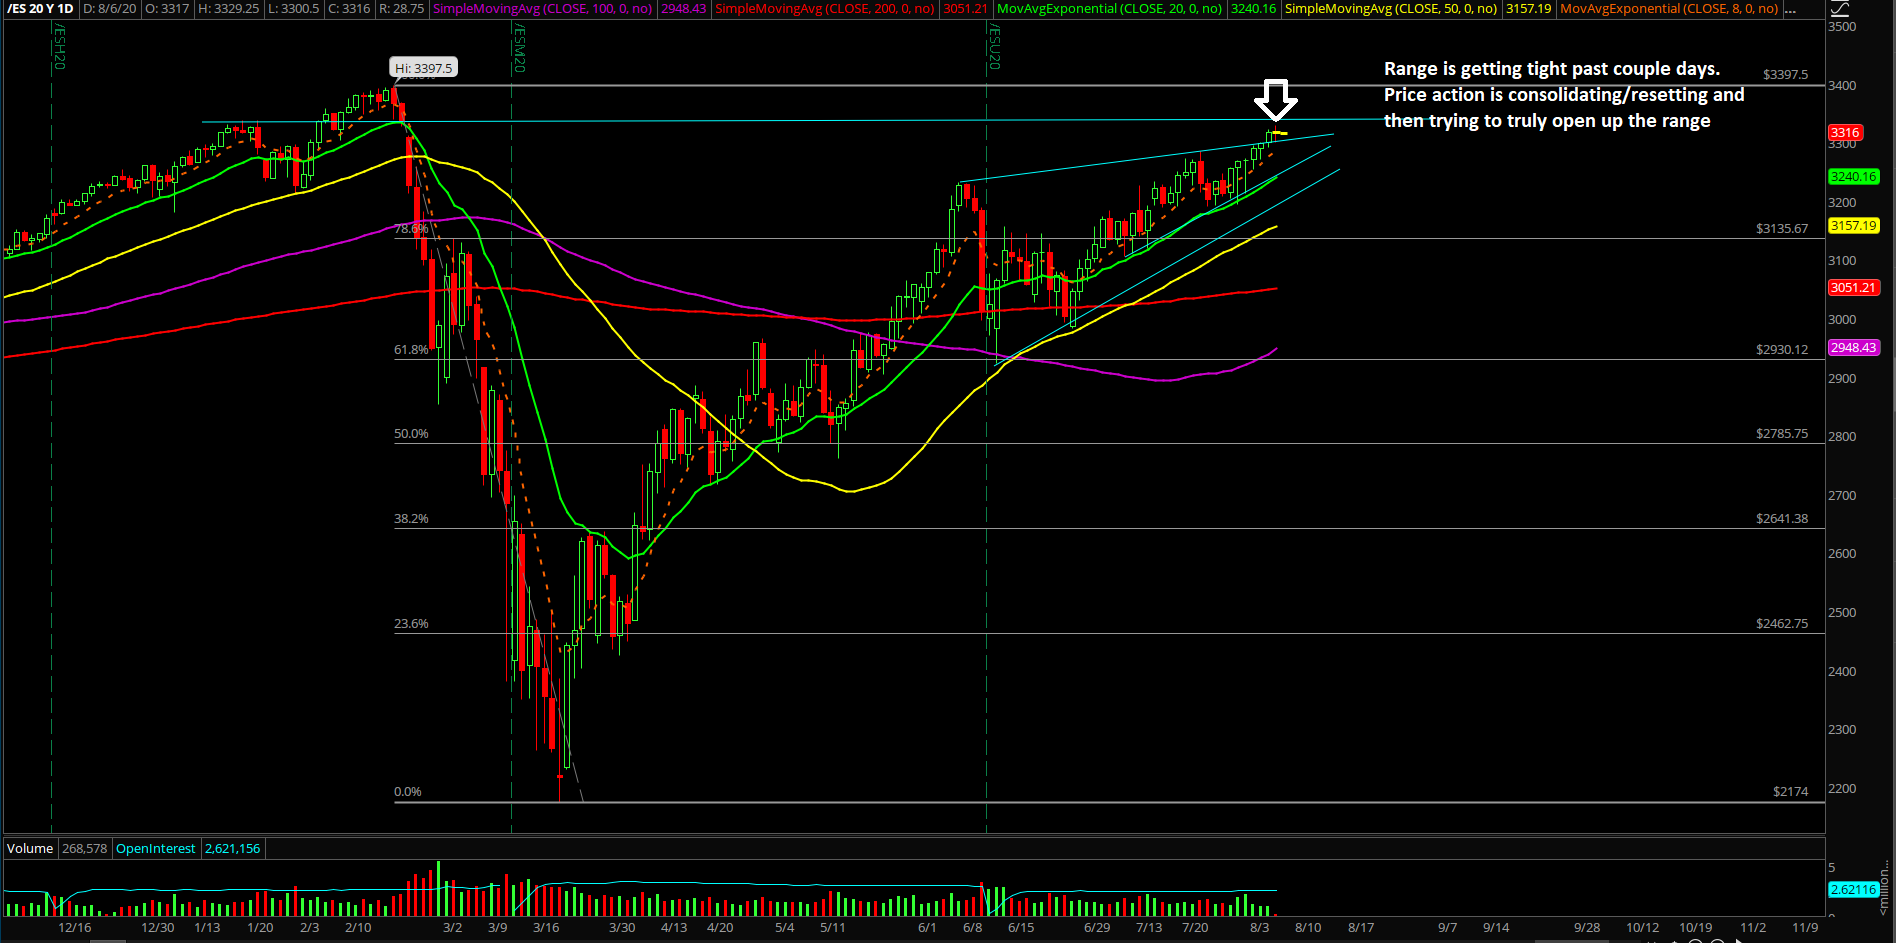
Task: Open the /ES 20 Y 1D symbol timeframe label
Action: coord(41,9)
